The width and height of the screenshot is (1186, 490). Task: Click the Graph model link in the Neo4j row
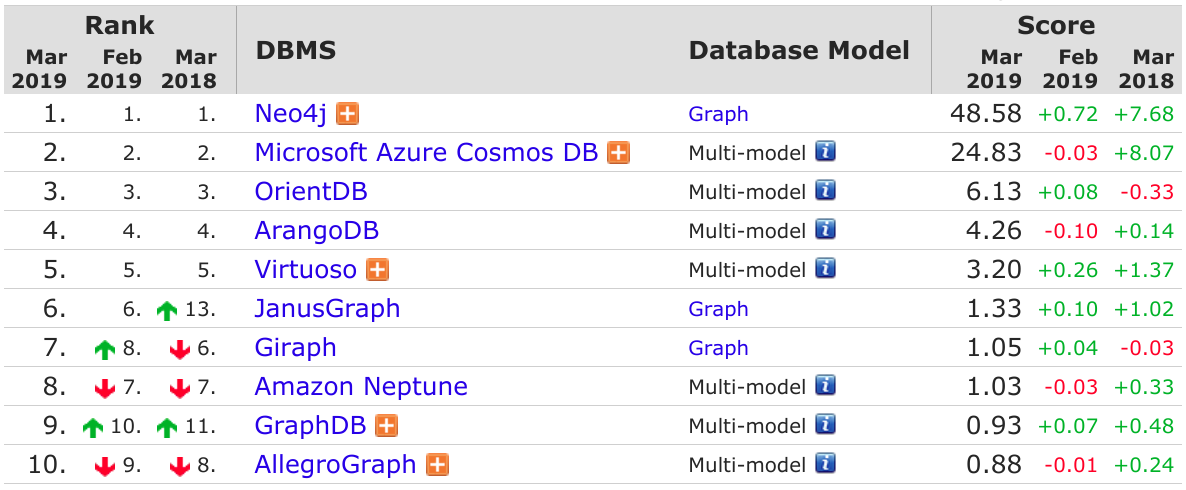click(718, 114)
